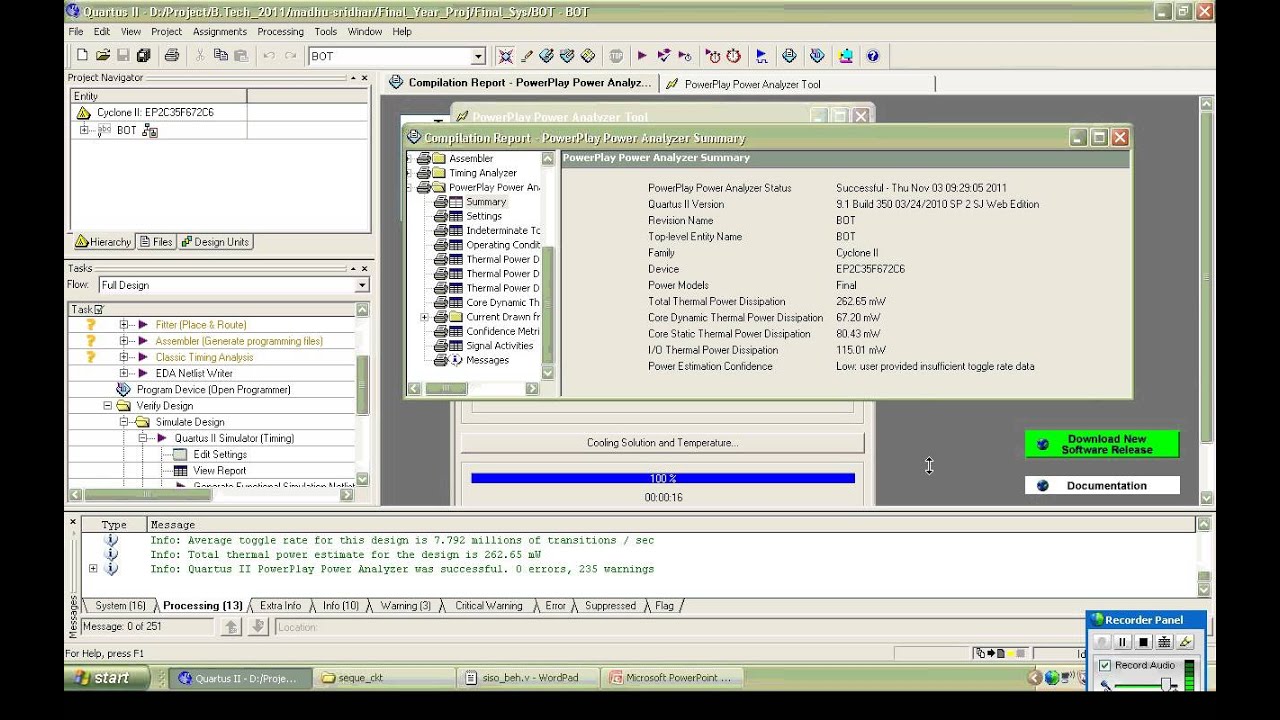This screenshot has width=1280, height=720.
Task: Open the Tools menu
Action: click(x=326, y=32)
